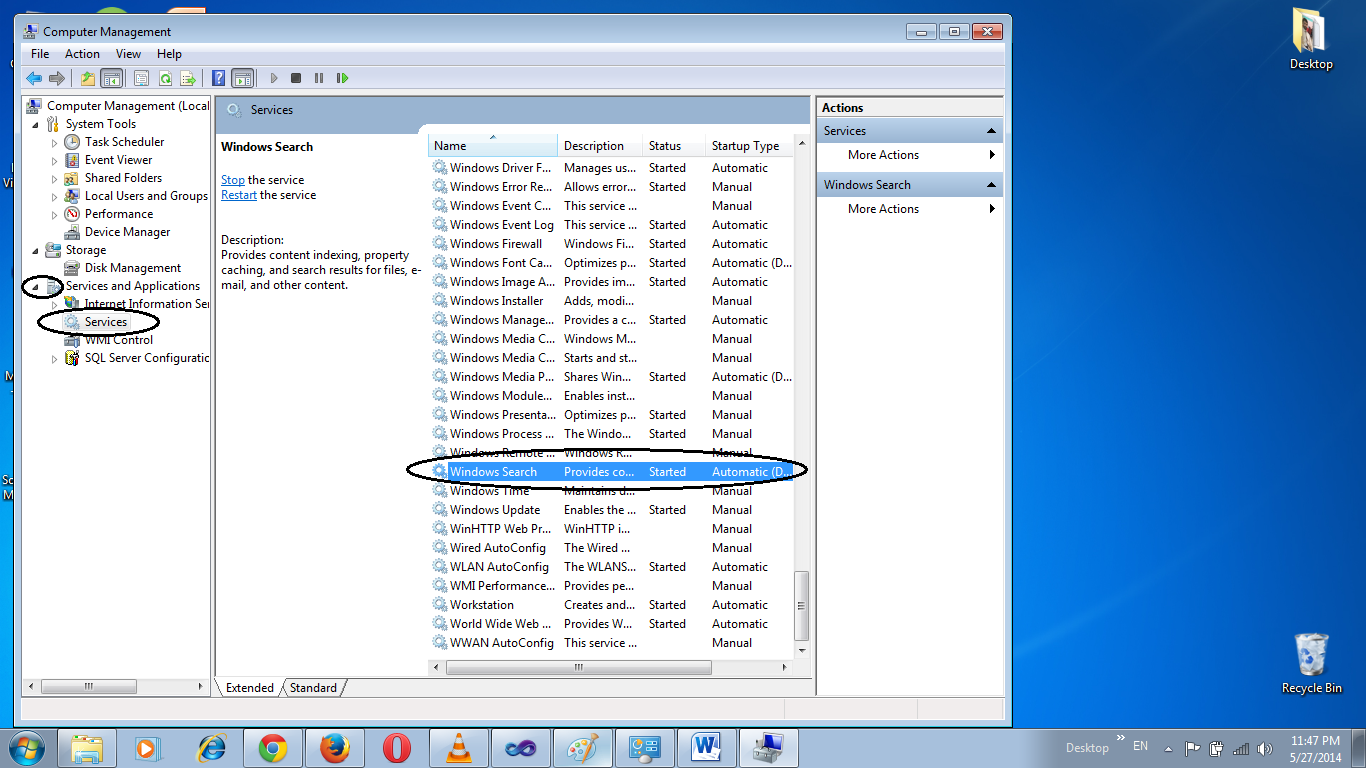Collapse the System Tools tree node
The height and width of the screenshot is (768, 1366).
point(37,125)
